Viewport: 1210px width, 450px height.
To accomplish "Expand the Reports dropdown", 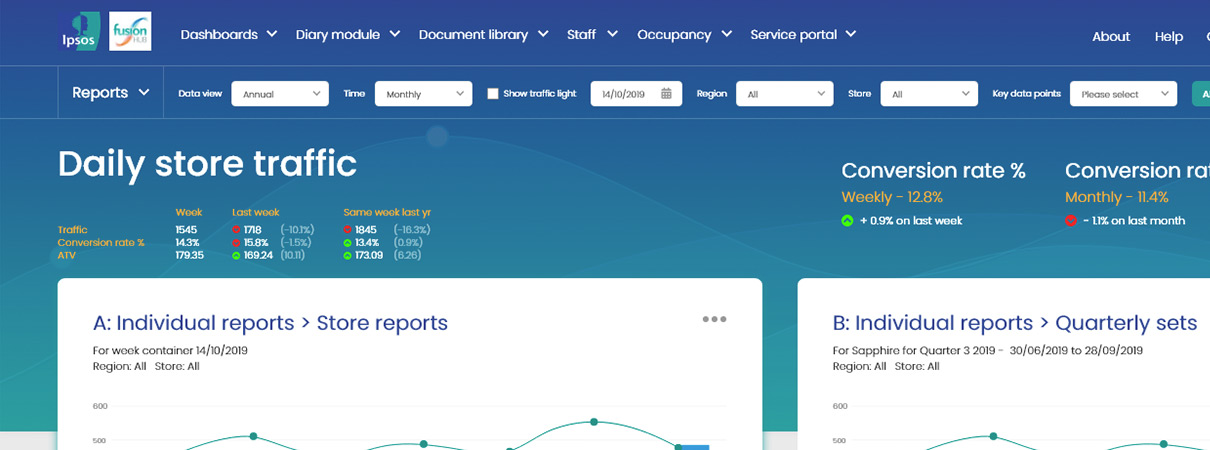I will pos(110,92).
